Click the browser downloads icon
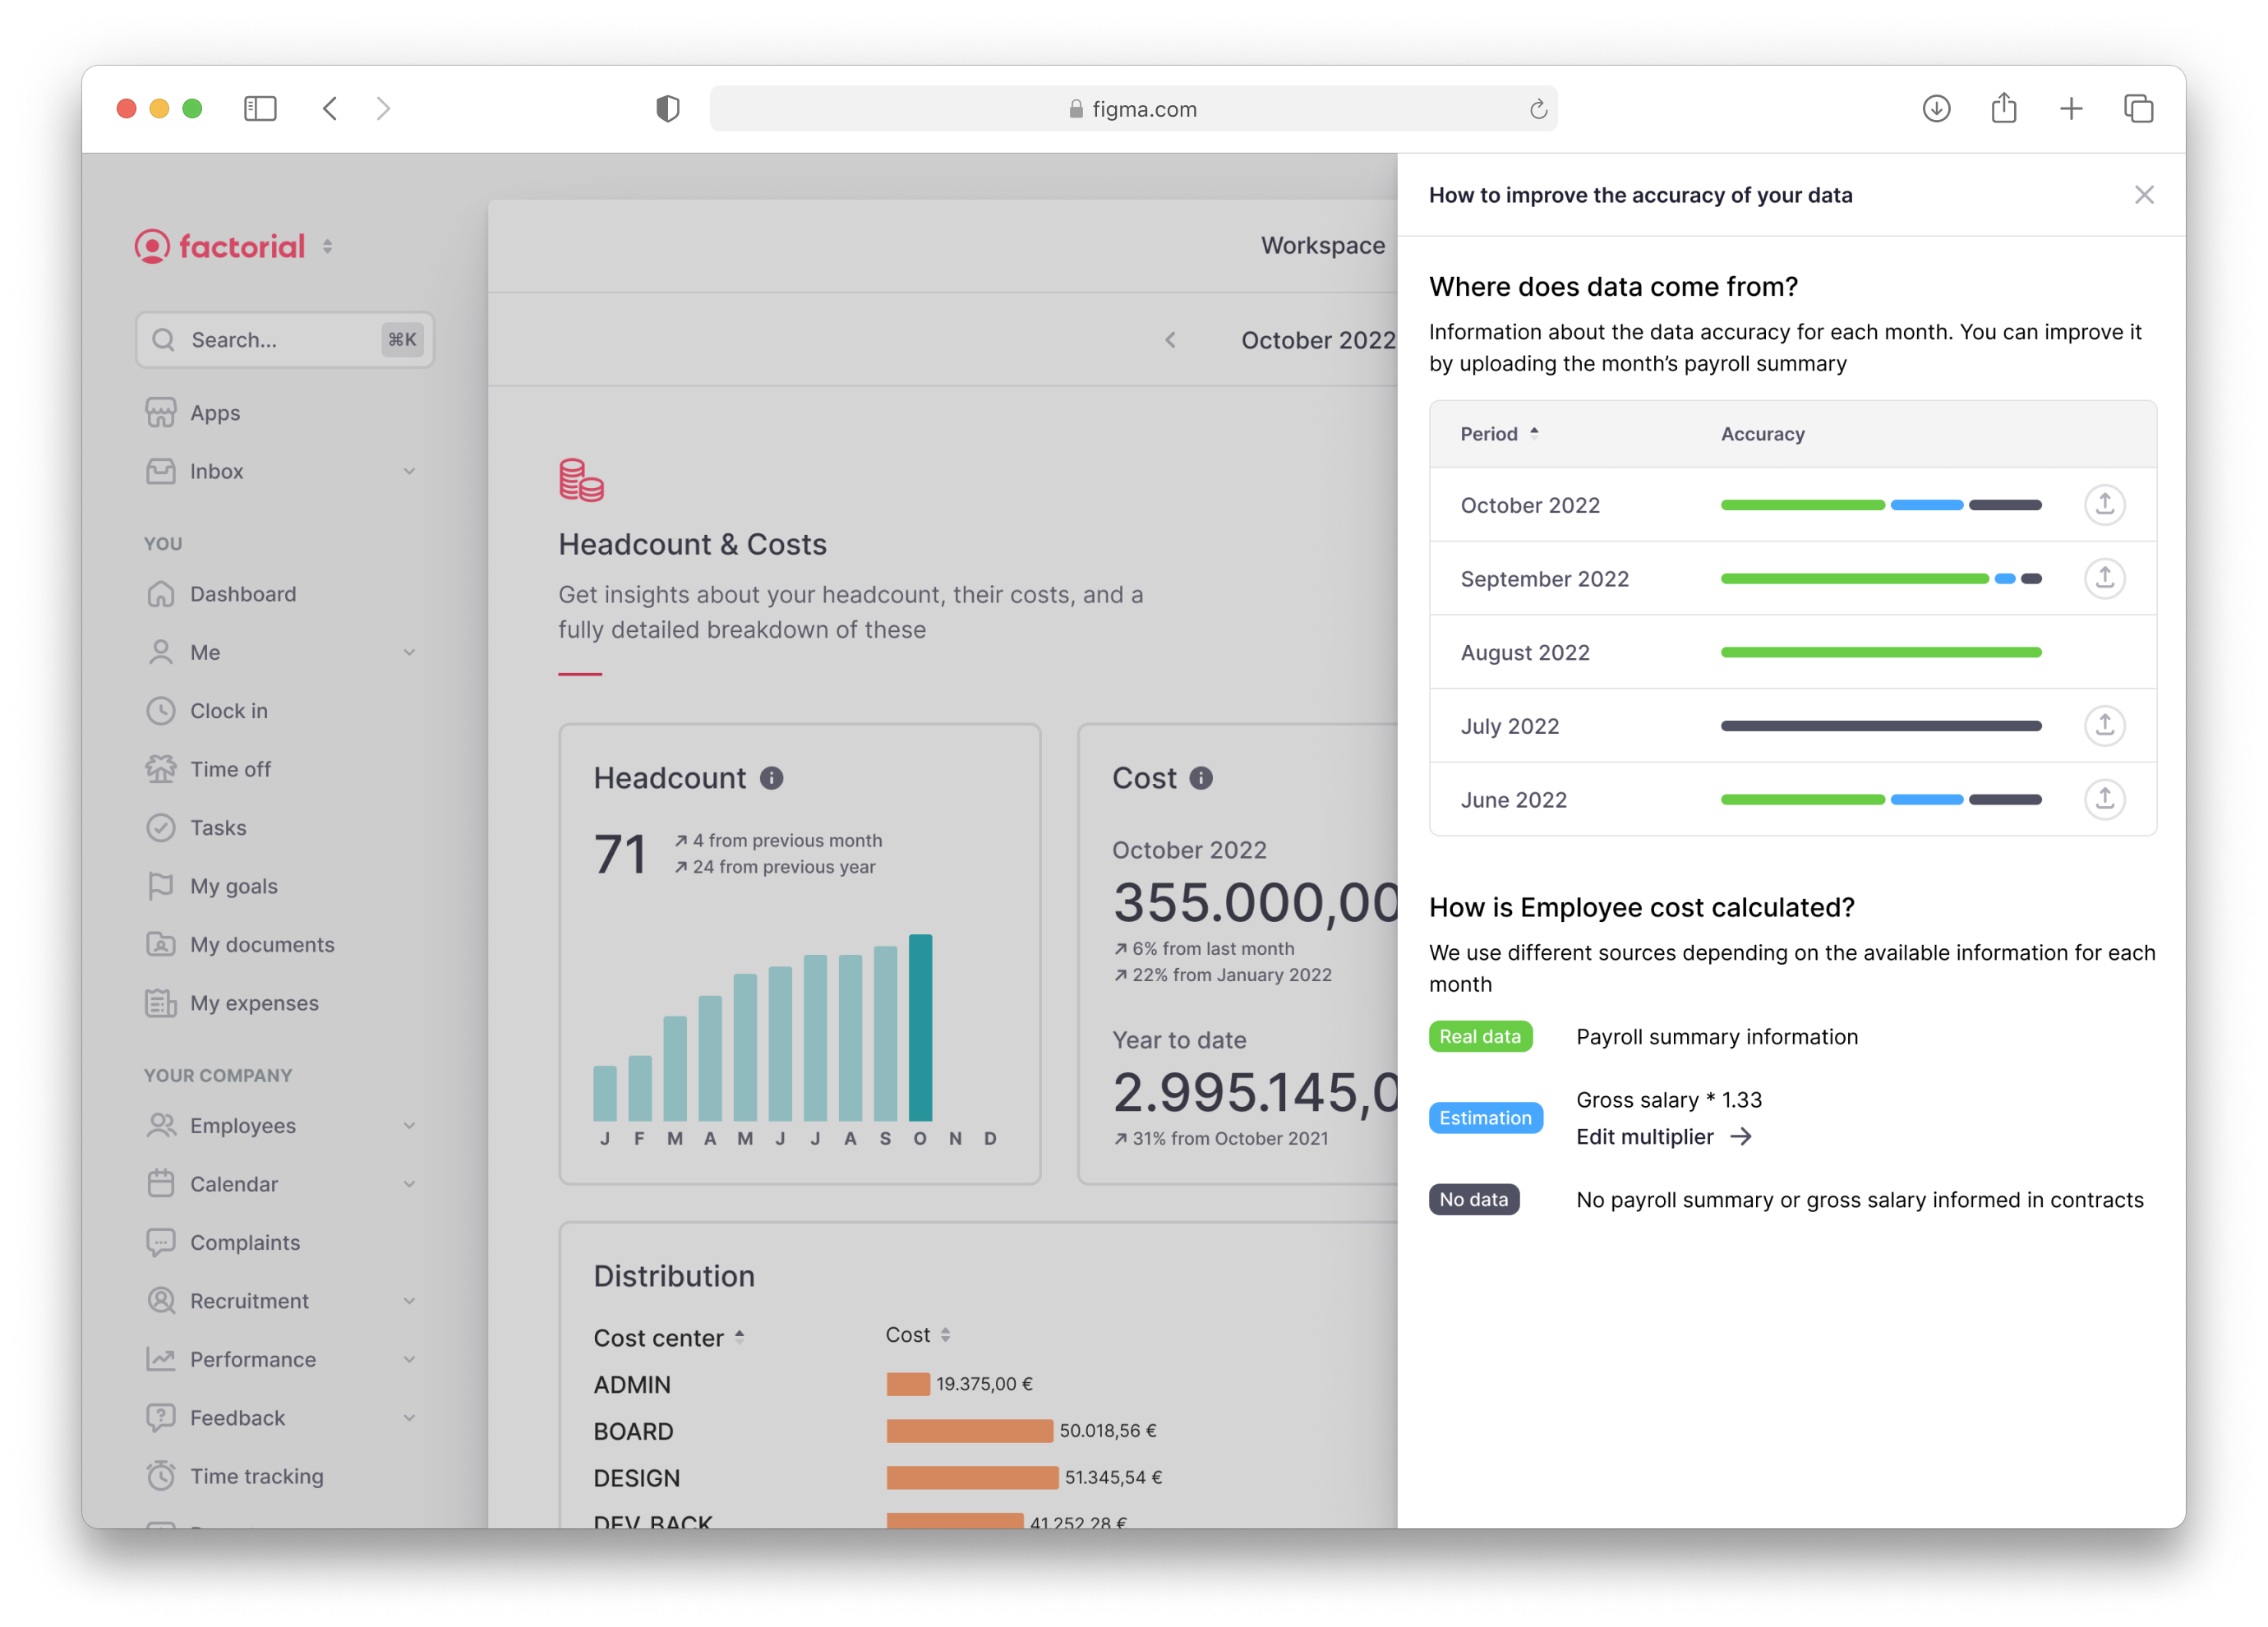This screenshot has width=2268, height=1627. [1936, 108]
